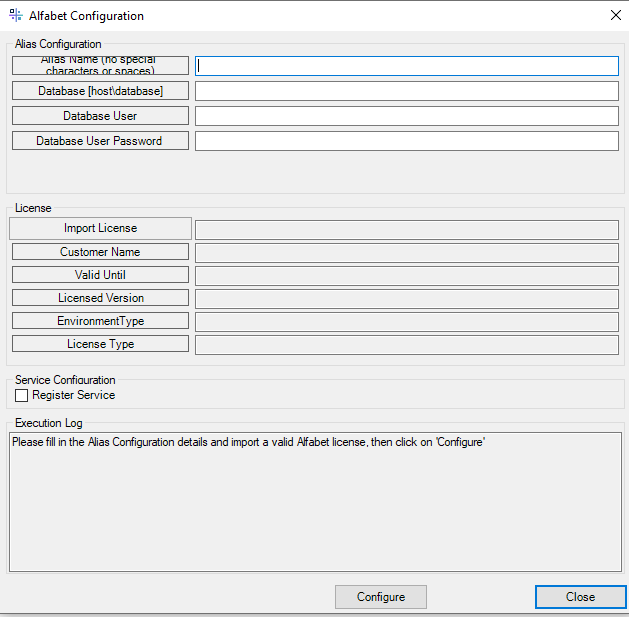Select the License Type label button
629x617 pixels.
click(100, 344)
